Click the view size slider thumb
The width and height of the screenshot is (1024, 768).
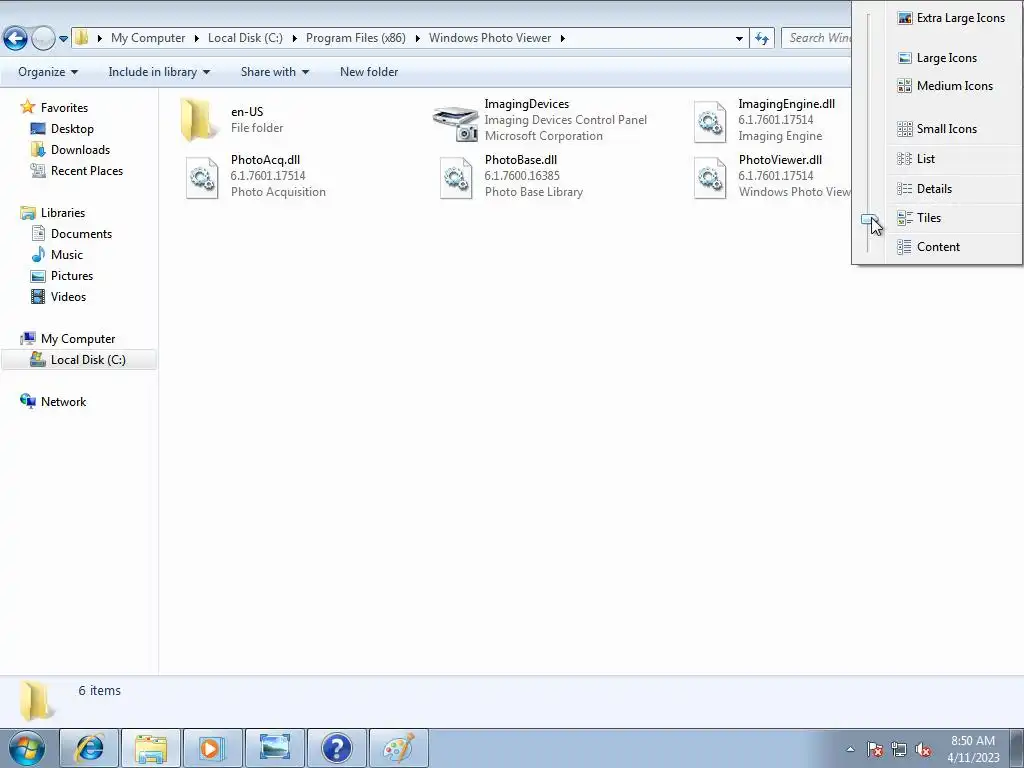(869, 219)
